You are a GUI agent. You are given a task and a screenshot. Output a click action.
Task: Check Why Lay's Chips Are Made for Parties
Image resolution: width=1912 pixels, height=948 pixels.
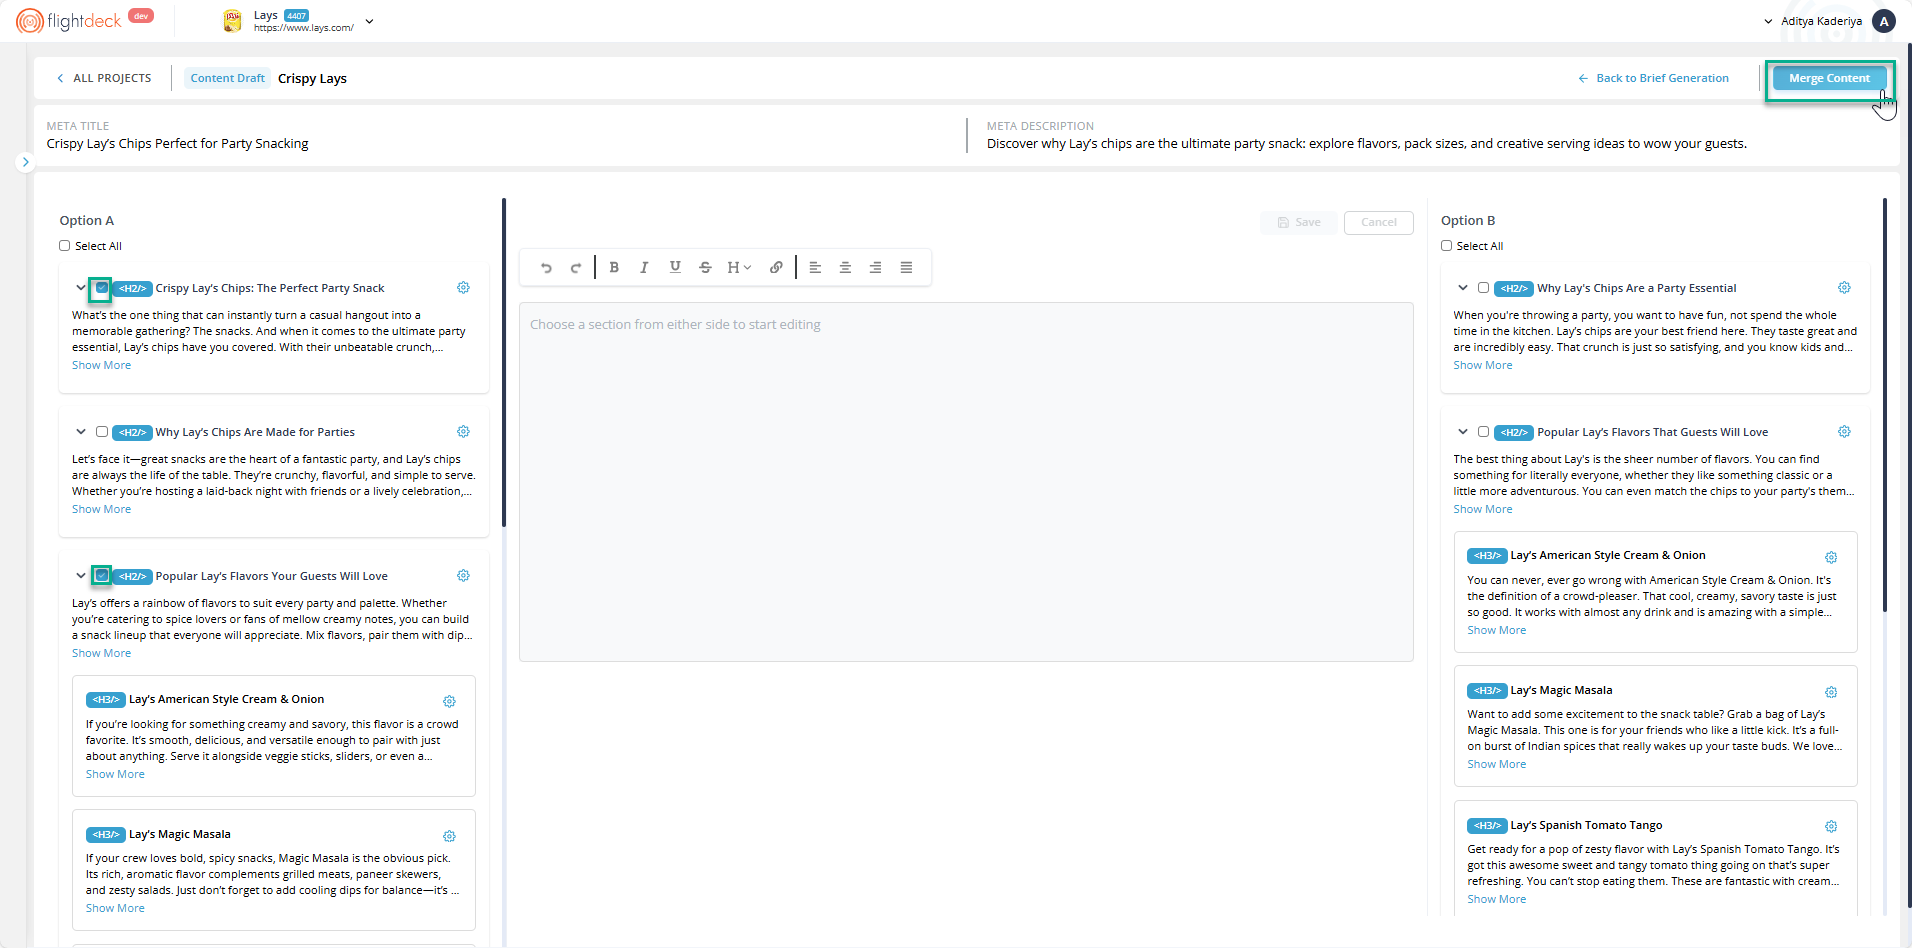[x=102, y=432]
